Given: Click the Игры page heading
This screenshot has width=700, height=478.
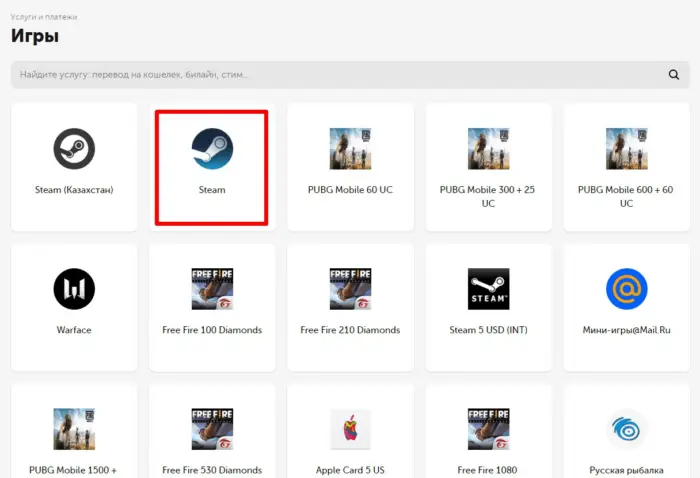Looking at the screenshot, I should click(35, 36).
